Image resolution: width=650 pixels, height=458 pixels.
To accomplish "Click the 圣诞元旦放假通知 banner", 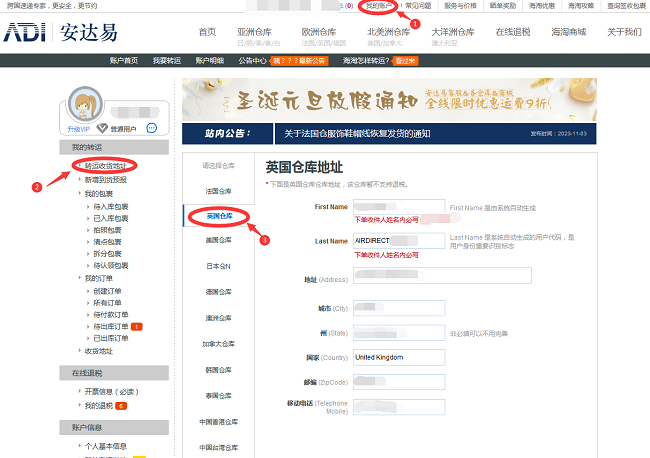I will click(411, 100).
